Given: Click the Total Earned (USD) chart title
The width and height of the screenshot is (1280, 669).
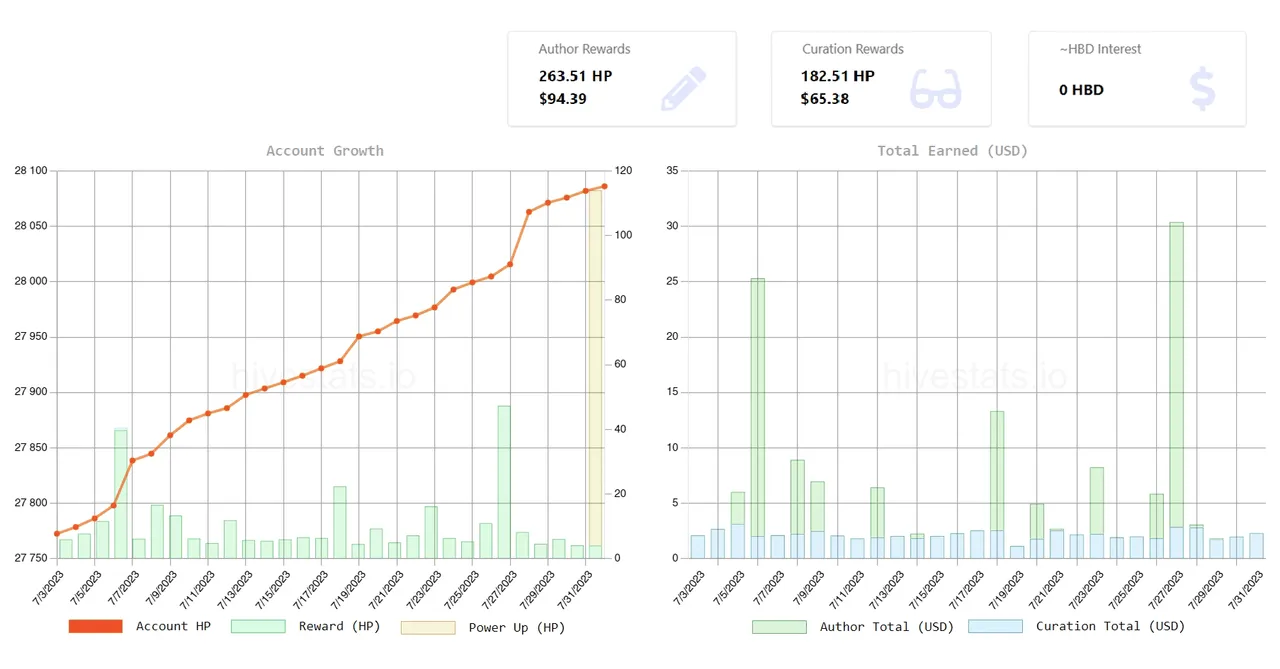Looking at the screenshot, I should pos(953,151).
